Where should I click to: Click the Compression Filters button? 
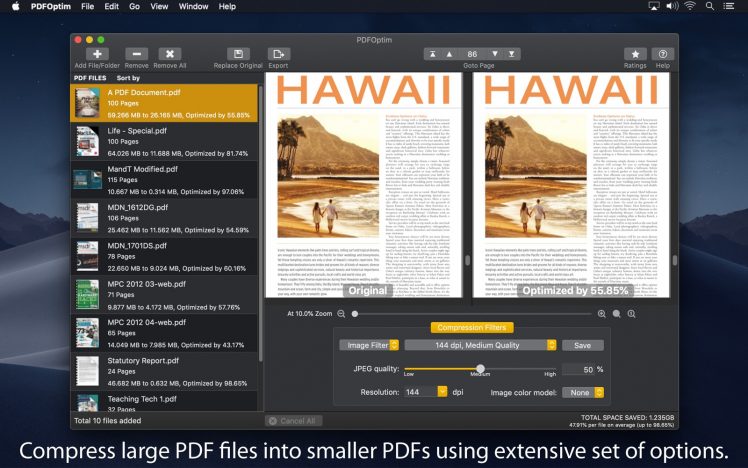(x=471, y=327)
